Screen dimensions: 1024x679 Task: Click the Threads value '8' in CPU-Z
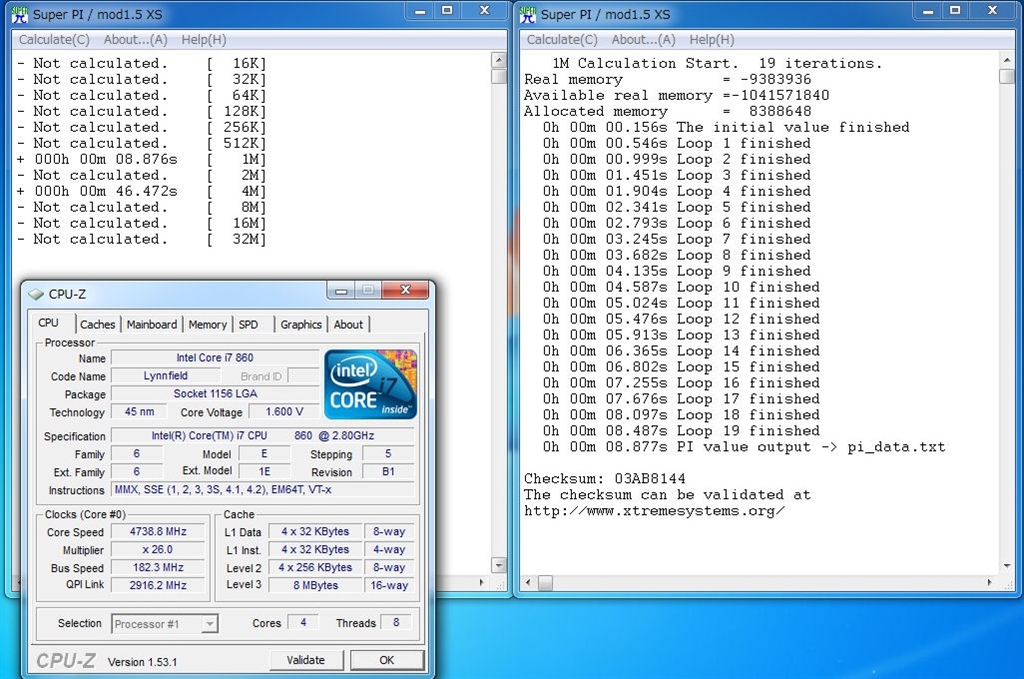coord(396,623)
